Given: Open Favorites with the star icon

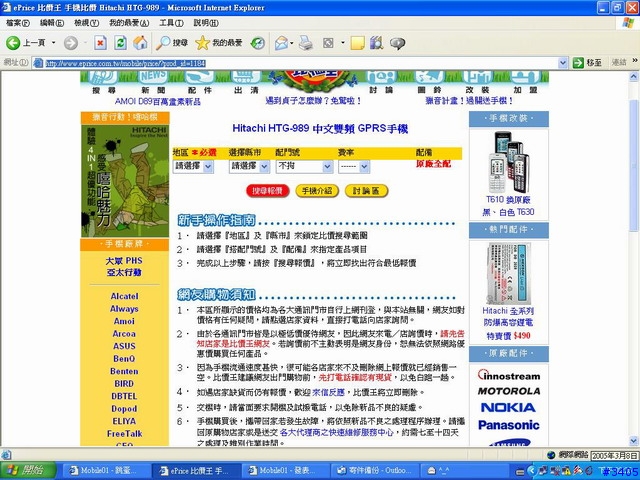Looking at the screenshot, I should [219, 43].
